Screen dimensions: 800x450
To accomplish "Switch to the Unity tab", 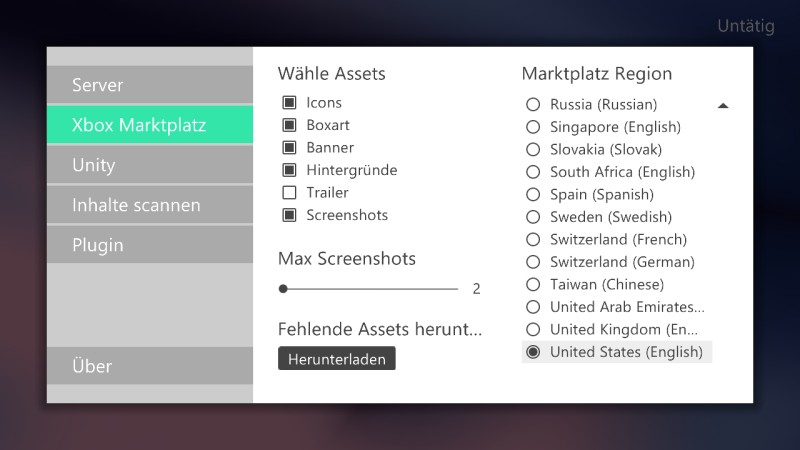I will pyautogui.click(x=149, y=165).
